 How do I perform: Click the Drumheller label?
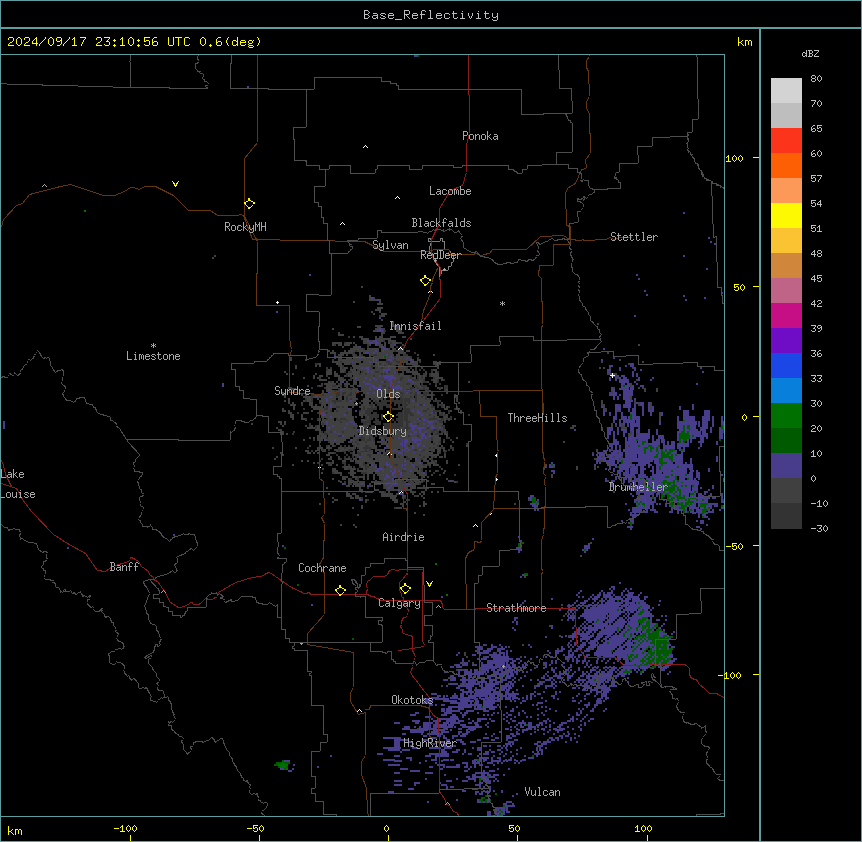tap(638, 487)
